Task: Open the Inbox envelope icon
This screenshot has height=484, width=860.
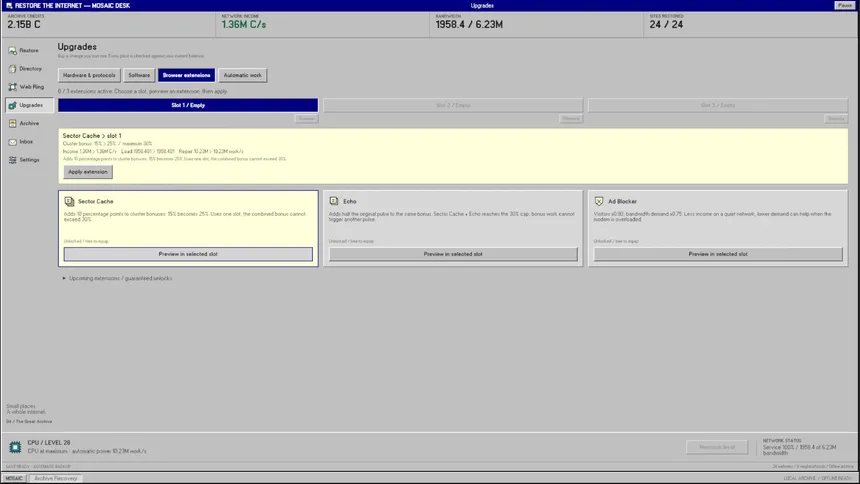Action: pyautogui.click(x=13, y=142)
